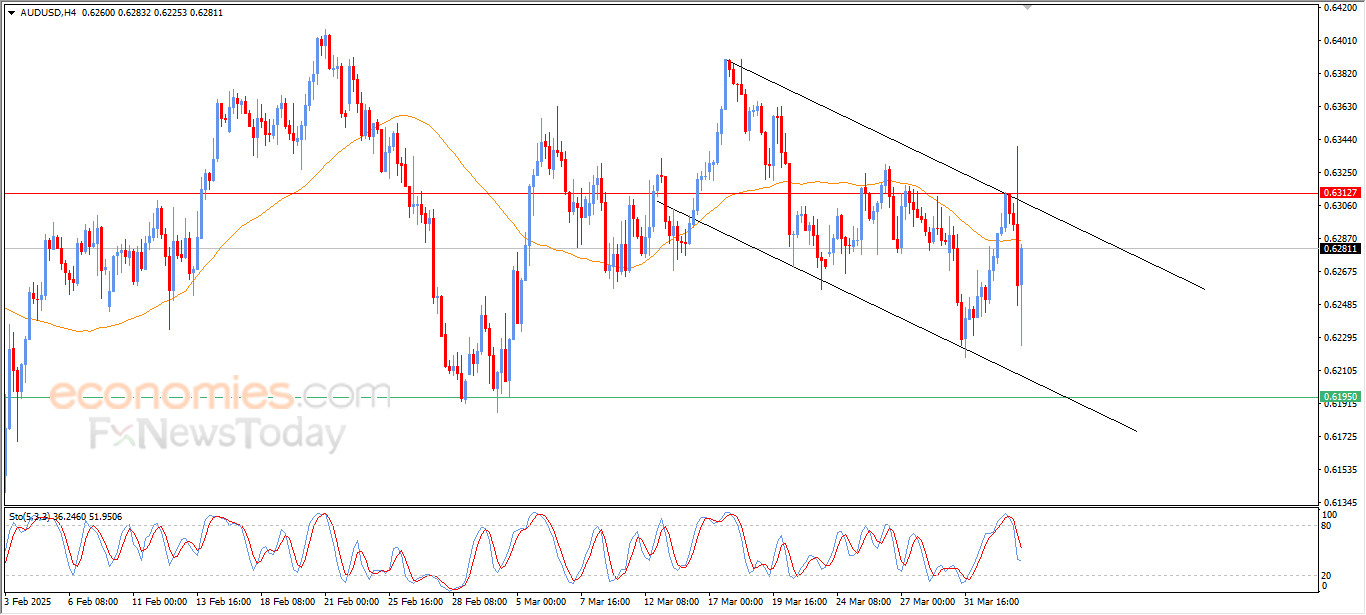
Task: Click the 5 Mar 00:00 time label
Action: pyautogui.click(x=541, y=602)
